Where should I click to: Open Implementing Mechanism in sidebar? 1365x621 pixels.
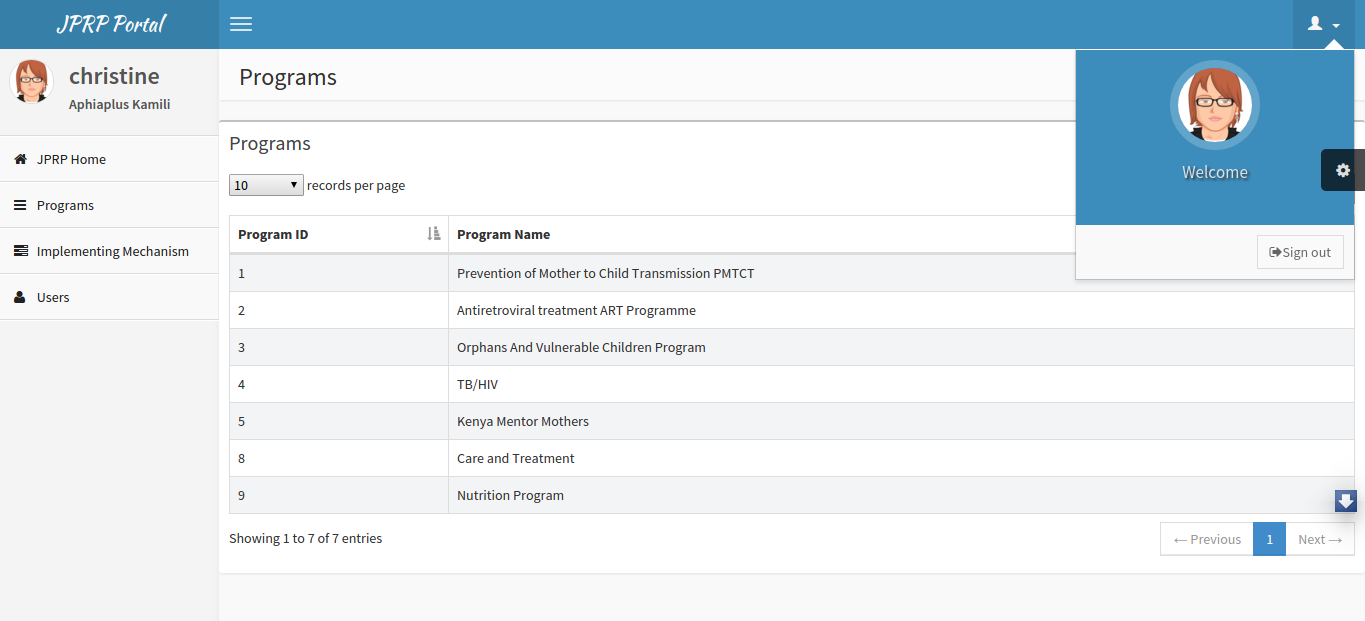click(x=109, y=251)
